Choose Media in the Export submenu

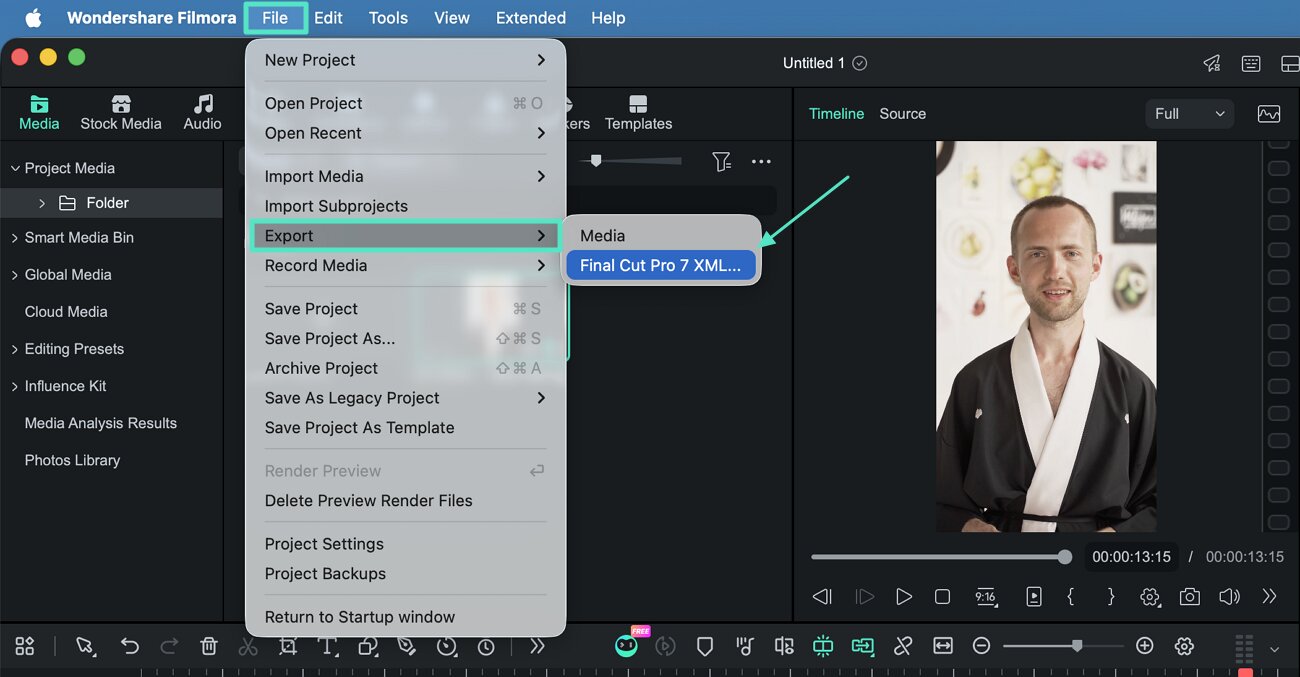661,236
